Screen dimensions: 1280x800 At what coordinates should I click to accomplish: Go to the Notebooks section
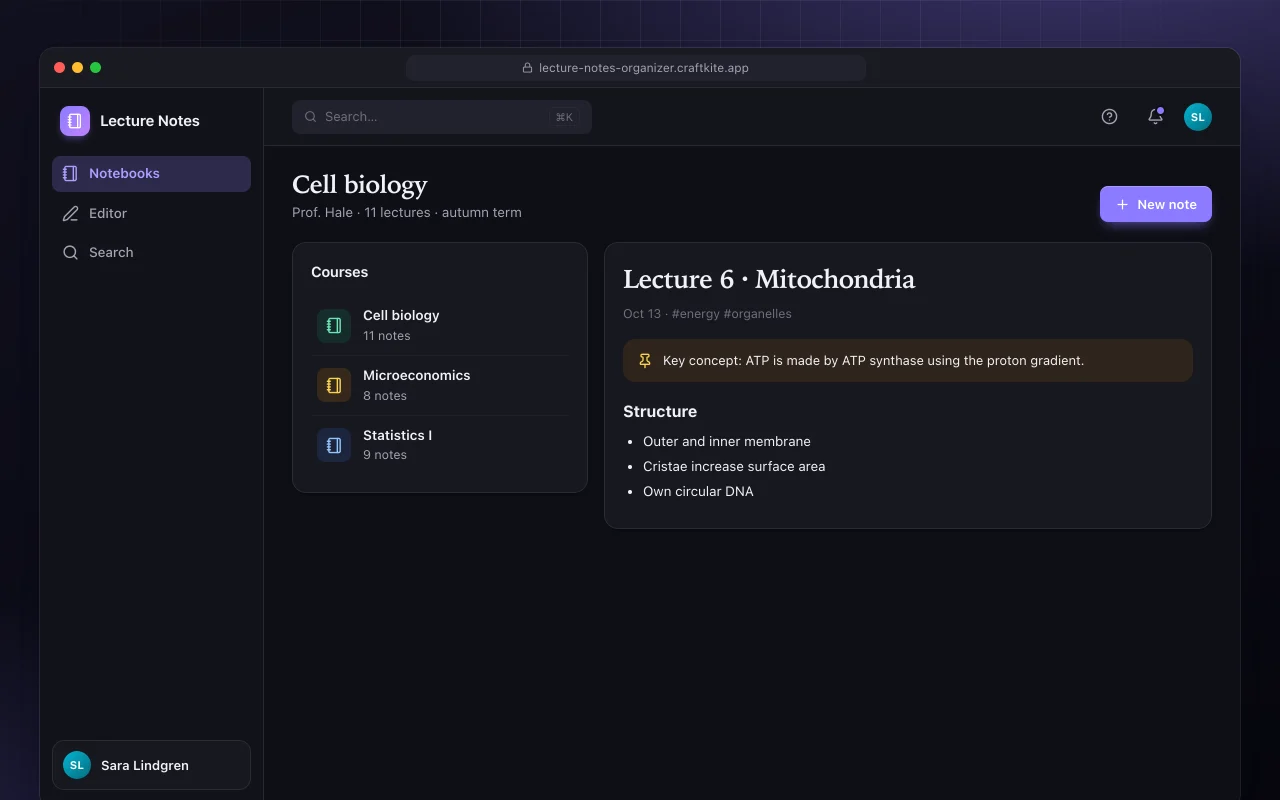(151, 174)
